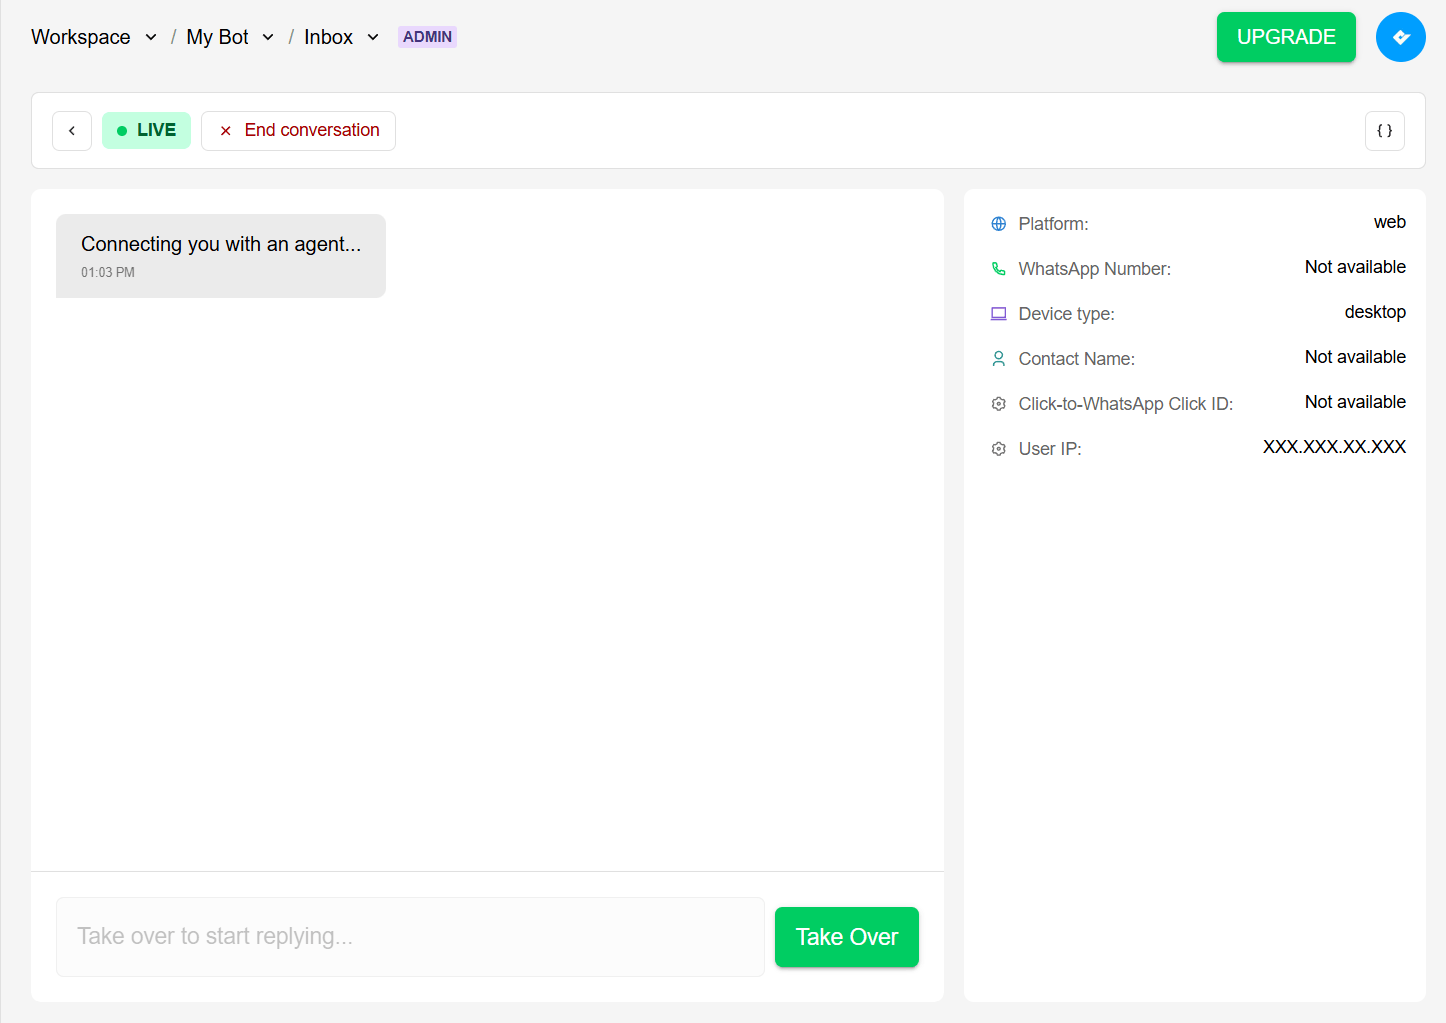1446x1023 pixels.
Task: Click the 'Click-to-WhatsApp Click ID:' label
Action: coord(1125,404)
